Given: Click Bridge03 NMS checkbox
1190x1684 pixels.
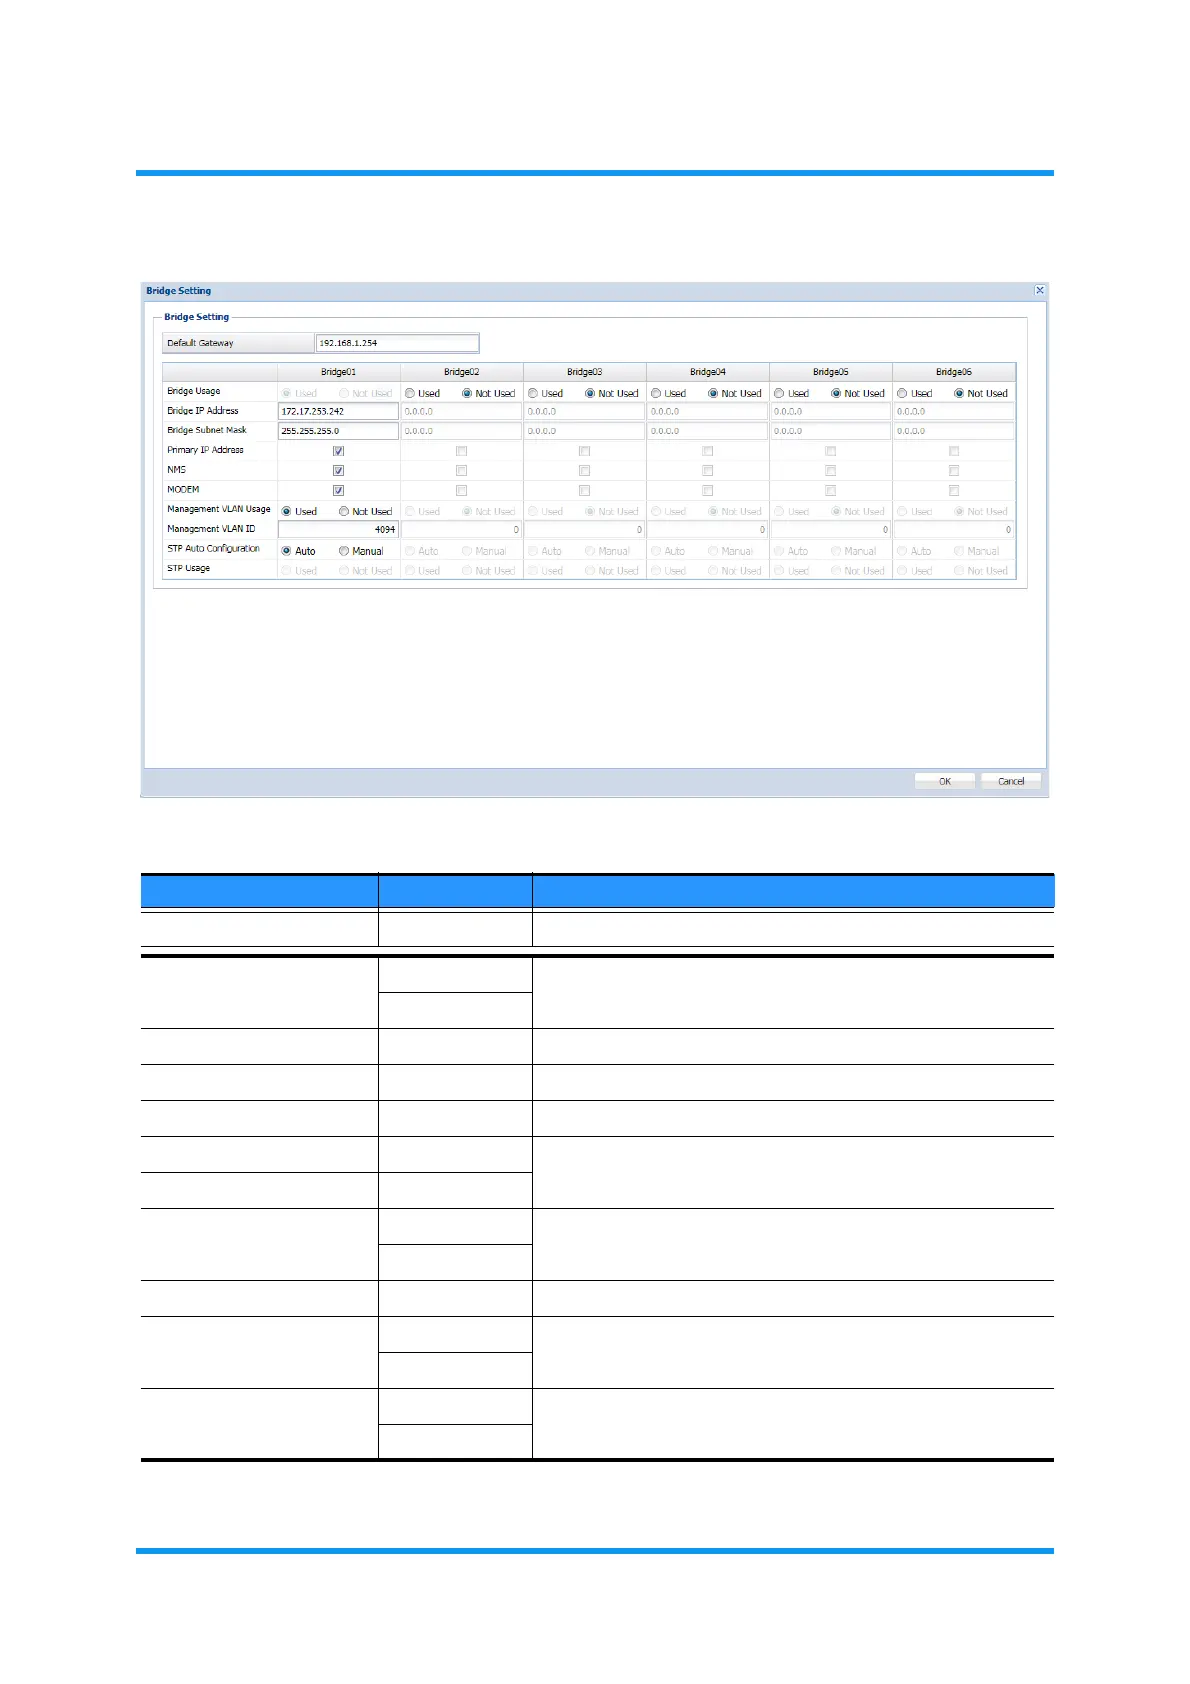Looking at the screenshot, I should point(584,470).
